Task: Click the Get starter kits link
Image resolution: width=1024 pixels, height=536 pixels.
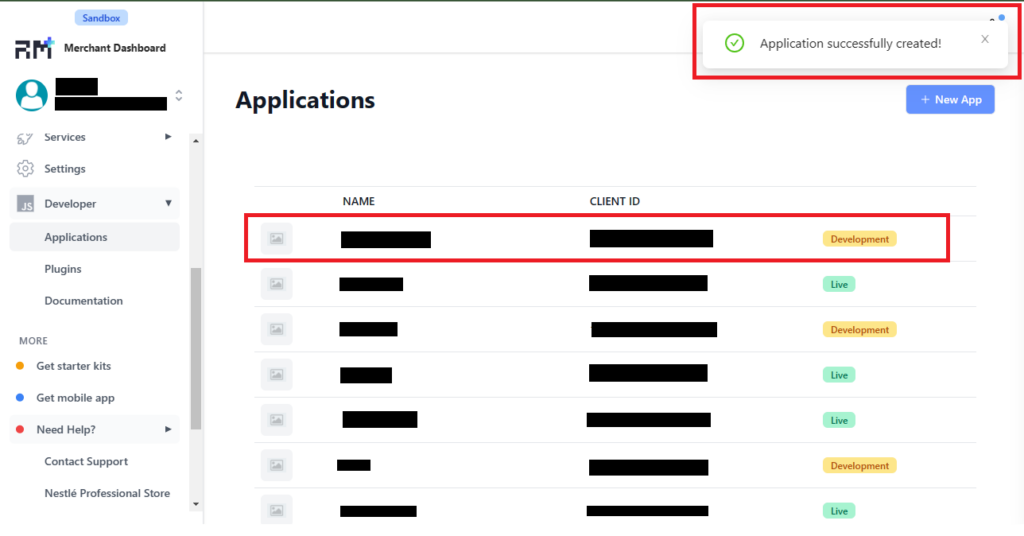Action: coord(74,366)
